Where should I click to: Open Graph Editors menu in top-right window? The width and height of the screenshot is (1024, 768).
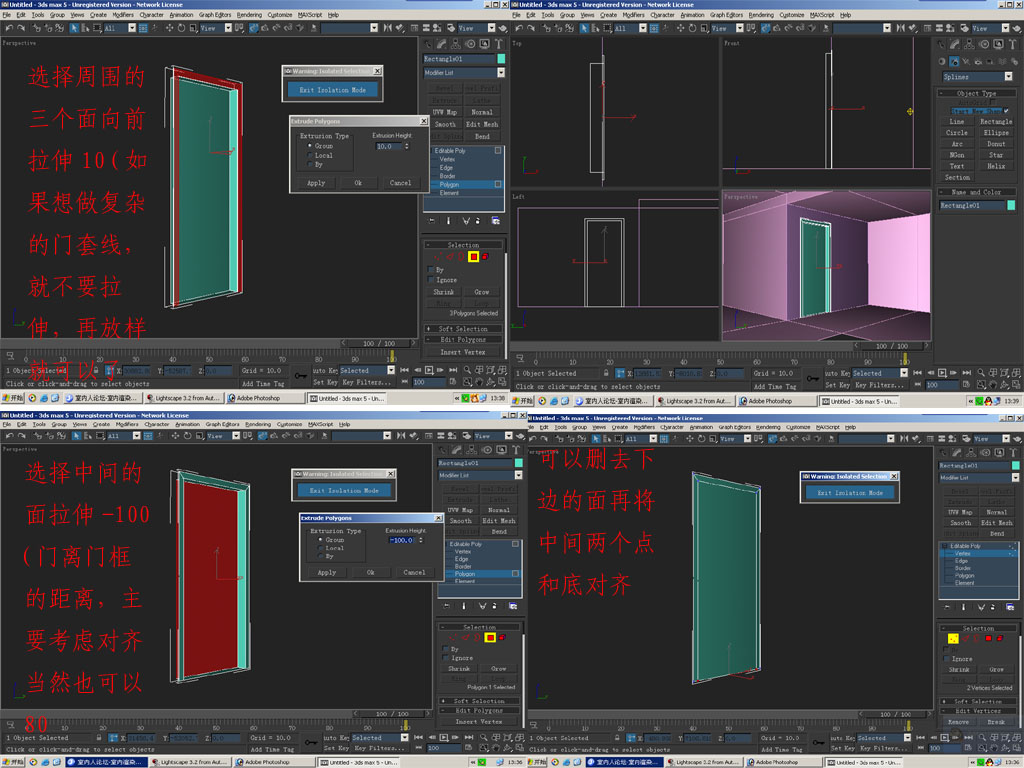pos(727,14)
